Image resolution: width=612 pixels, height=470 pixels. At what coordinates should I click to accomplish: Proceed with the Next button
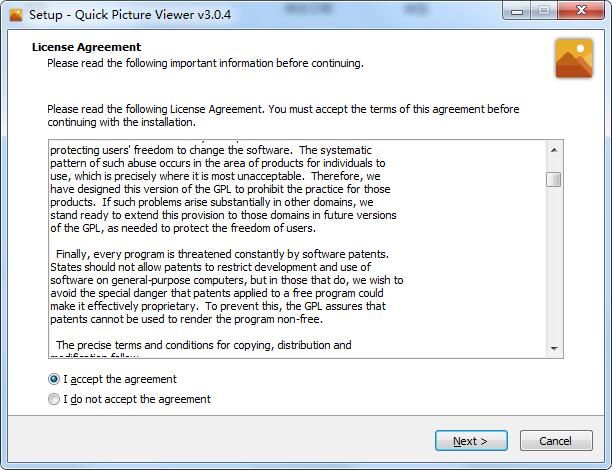pos(470,441)
